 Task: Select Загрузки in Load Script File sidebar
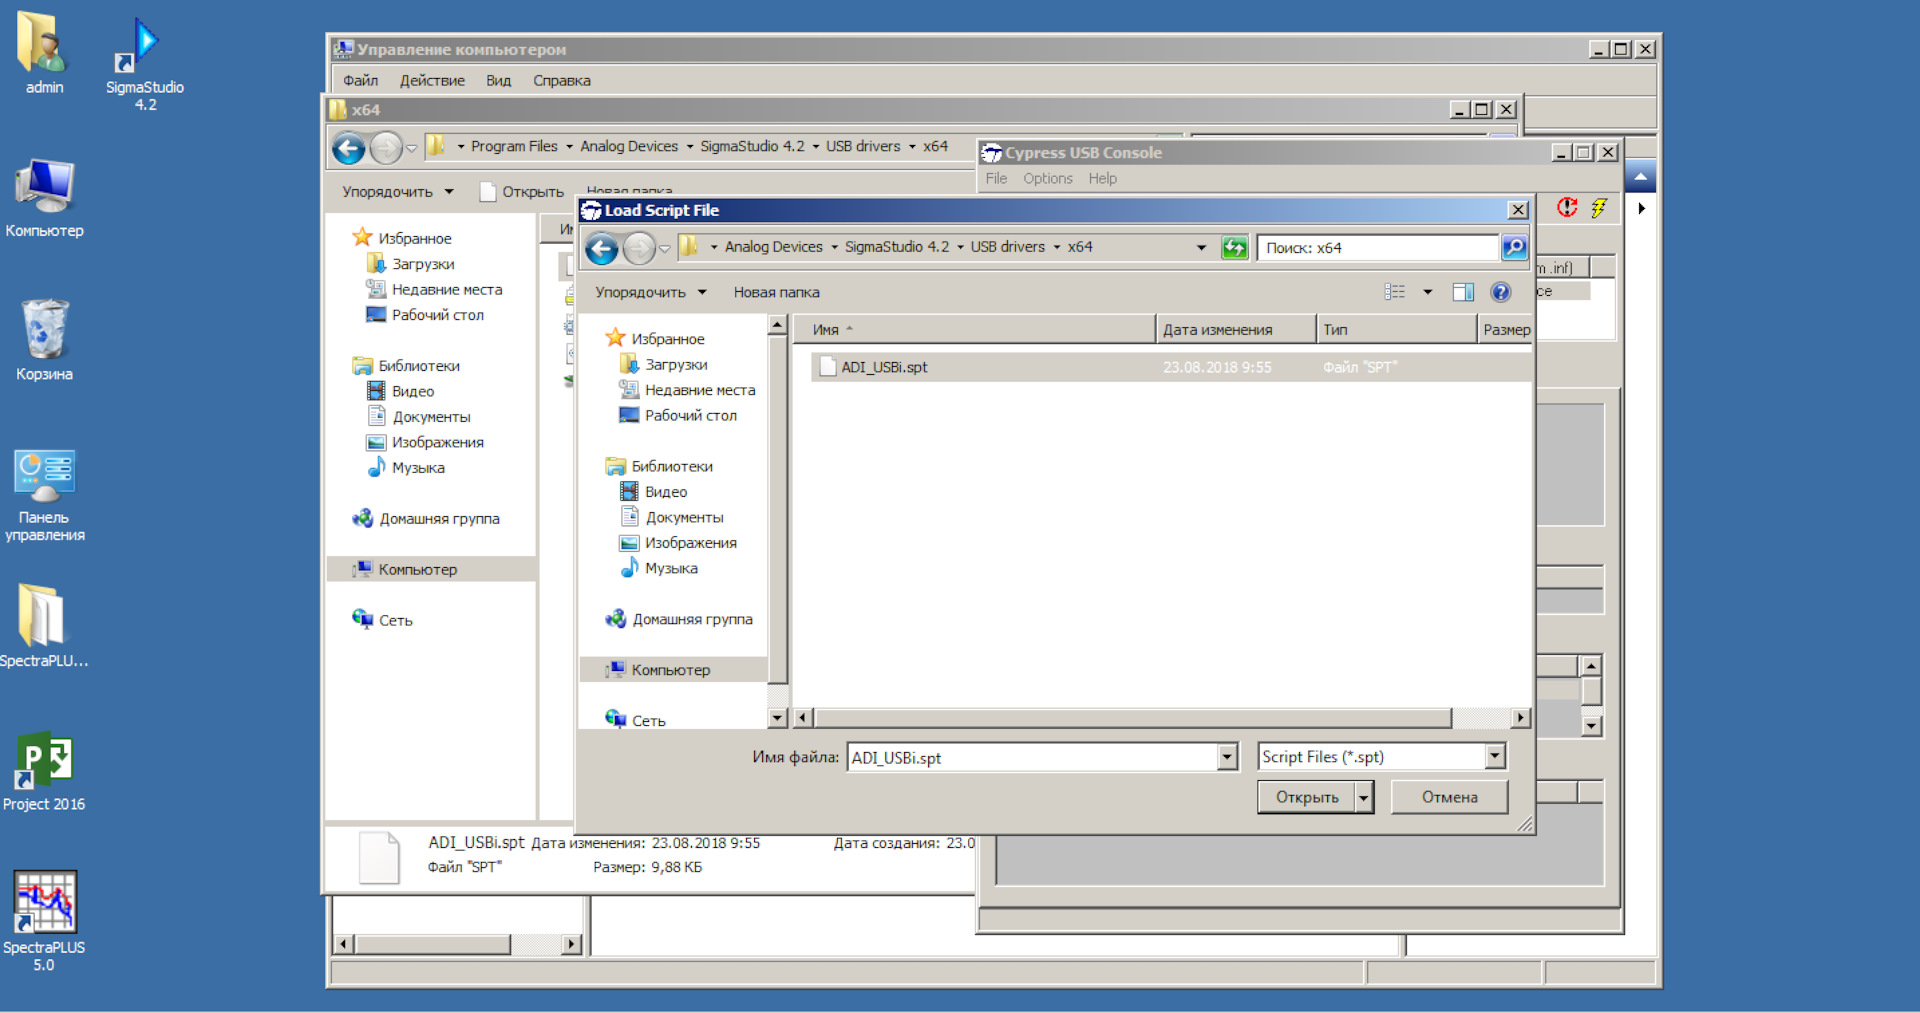coord(676,364)
